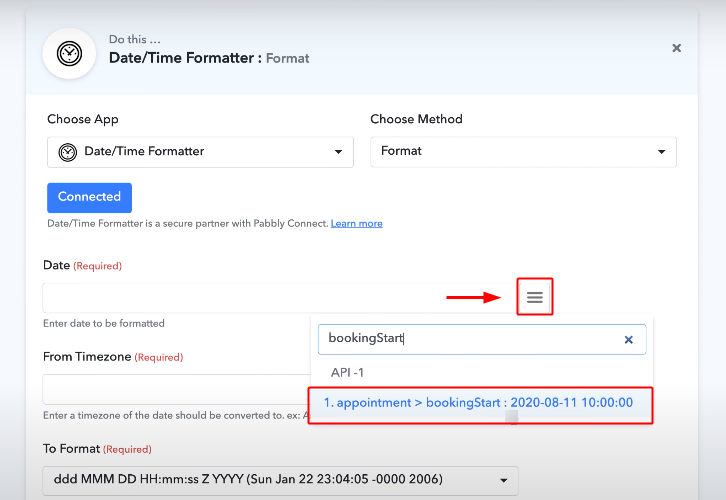This screenshot has width=726, height=500.
Task: Clear the bookingStart search text with X
Action: [x=628, y=340]
